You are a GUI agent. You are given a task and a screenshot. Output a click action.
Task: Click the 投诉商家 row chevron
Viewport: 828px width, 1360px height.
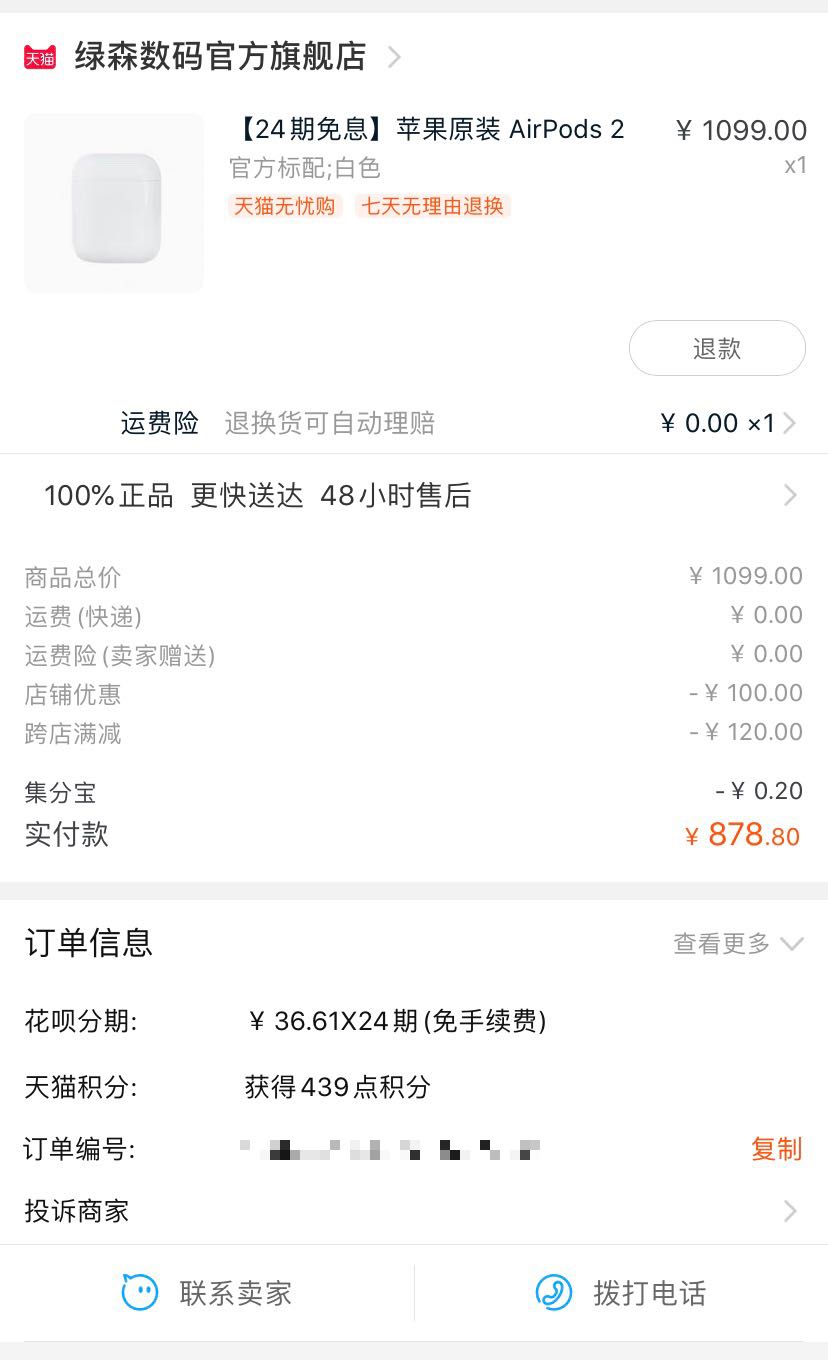click(790, 1211)
